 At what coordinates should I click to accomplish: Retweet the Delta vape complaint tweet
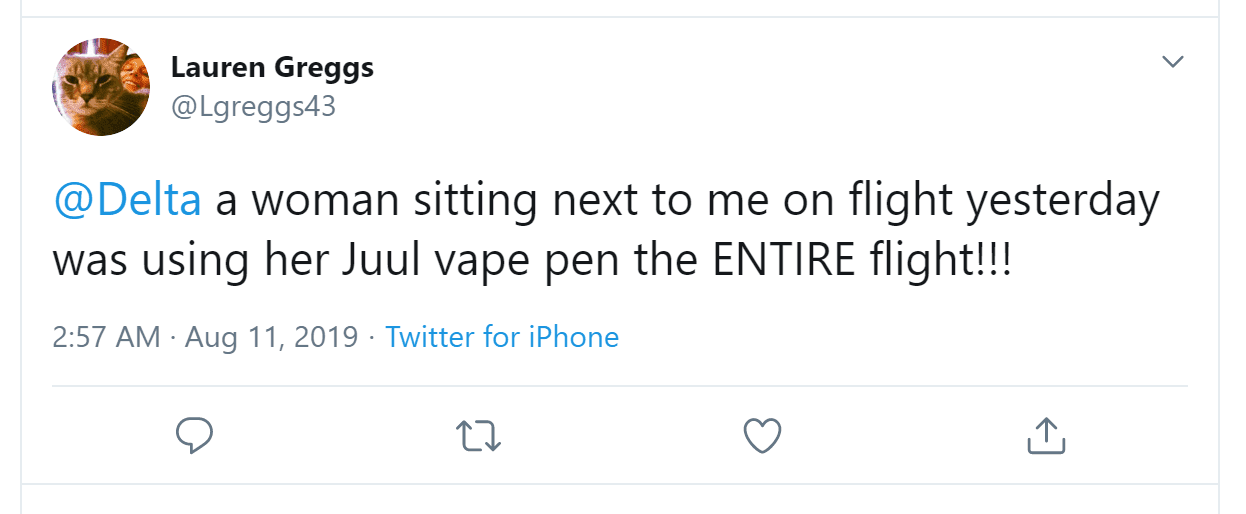(x=478, y=436)
